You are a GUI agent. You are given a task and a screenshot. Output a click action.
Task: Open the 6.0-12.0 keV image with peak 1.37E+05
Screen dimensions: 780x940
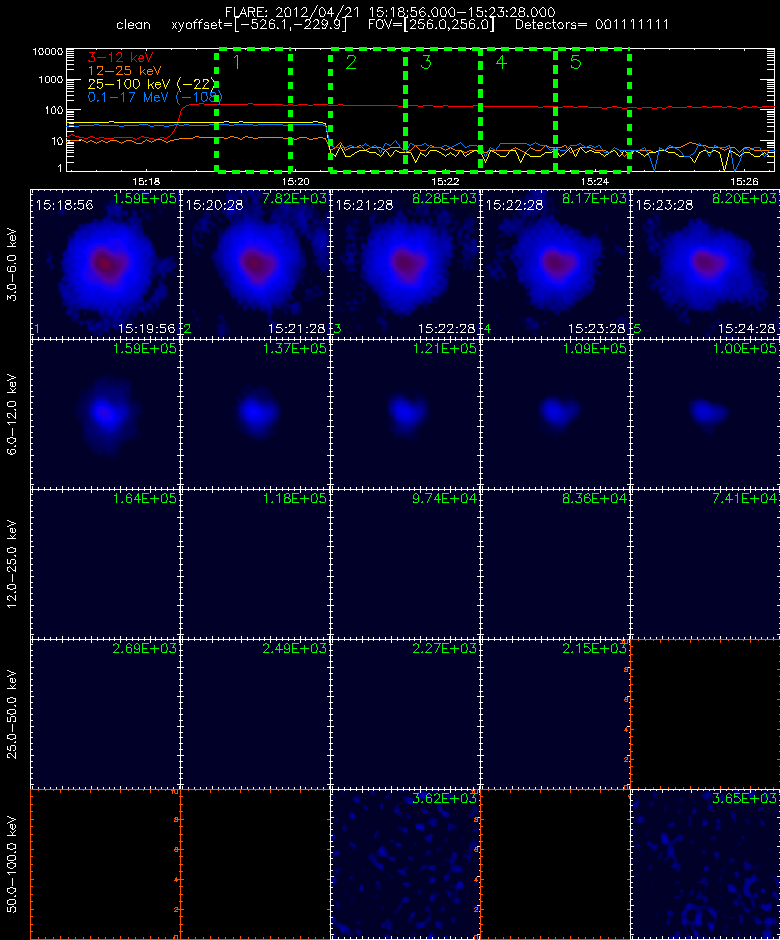coord(255,413)
